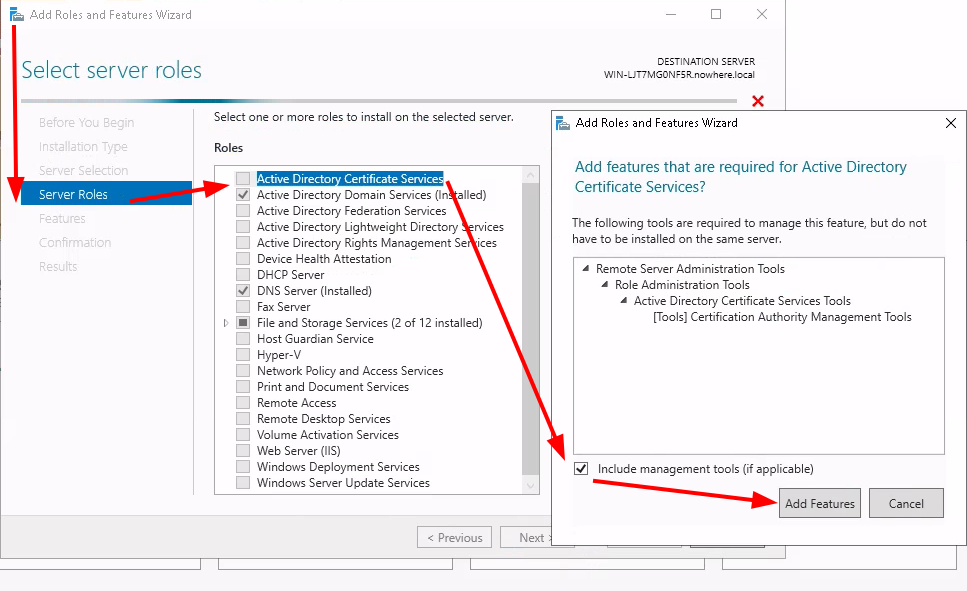Image resolution: width=967 pixels, height=591 pixels.
Task: Check Host Guardian Service checkbox
Action: [x=243, y=339]
